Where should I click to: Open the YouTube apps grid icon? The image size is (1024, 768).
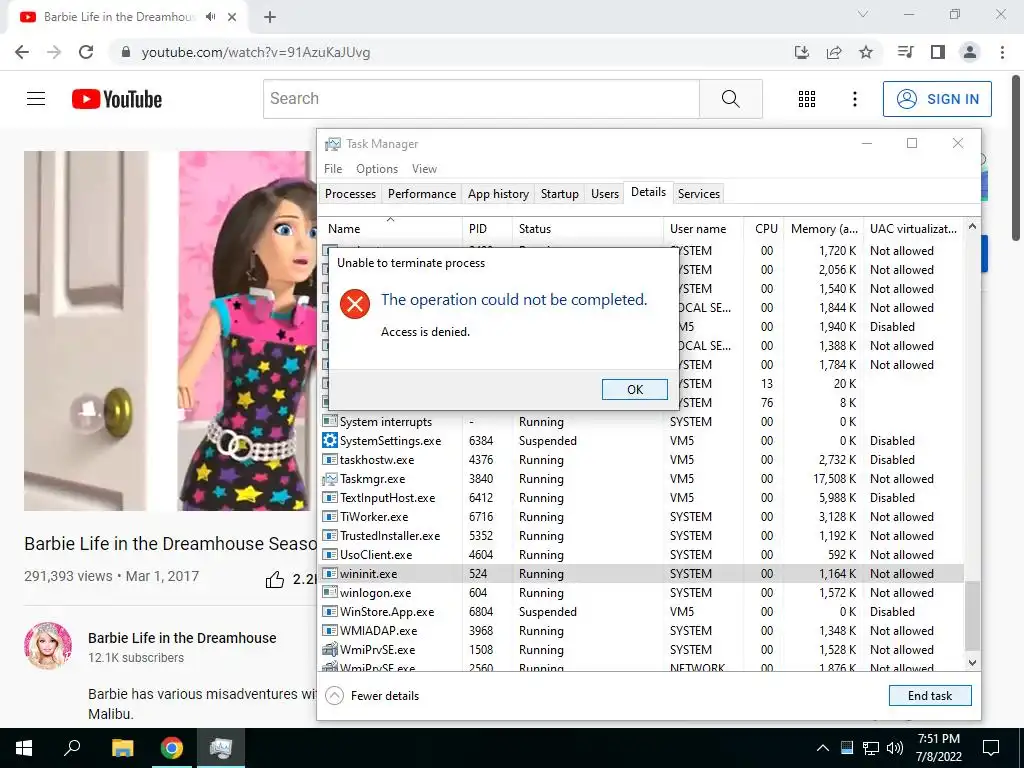[807, 99]
